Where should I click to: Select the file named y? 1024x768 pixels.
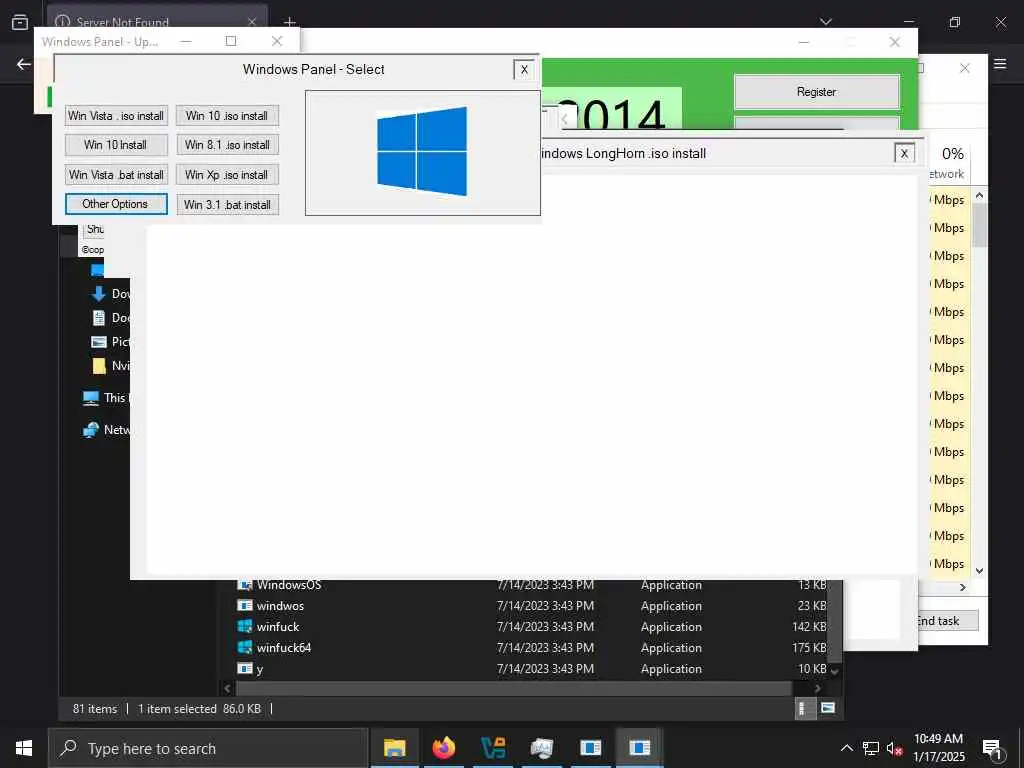pos(259,669)
